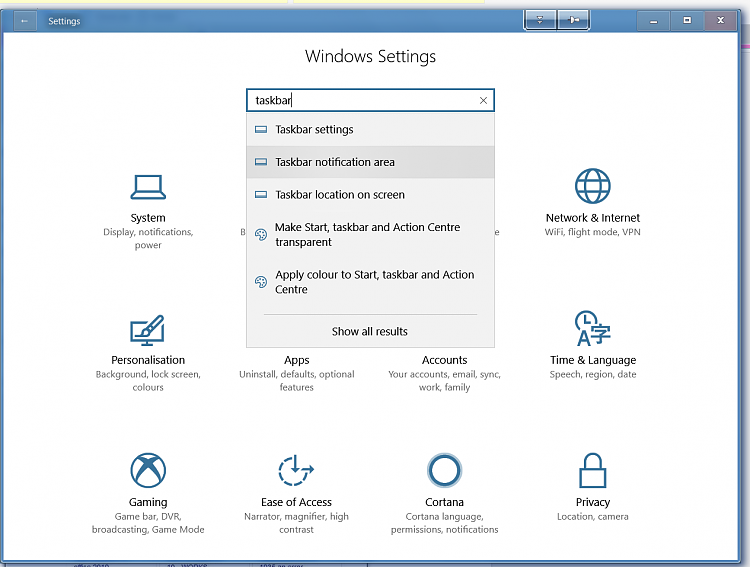Click 'WiFi, flight mode, VPN' description

(x=593, y=232)
